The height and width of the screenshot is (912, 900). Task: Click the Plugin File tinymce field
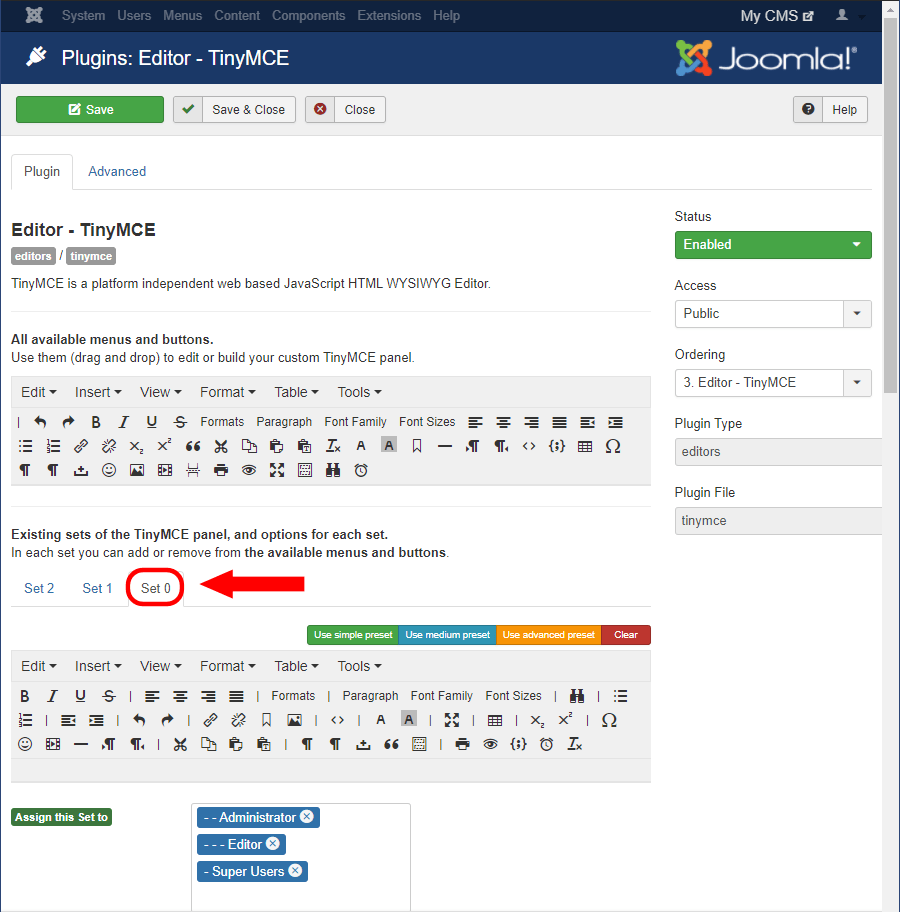778,521
